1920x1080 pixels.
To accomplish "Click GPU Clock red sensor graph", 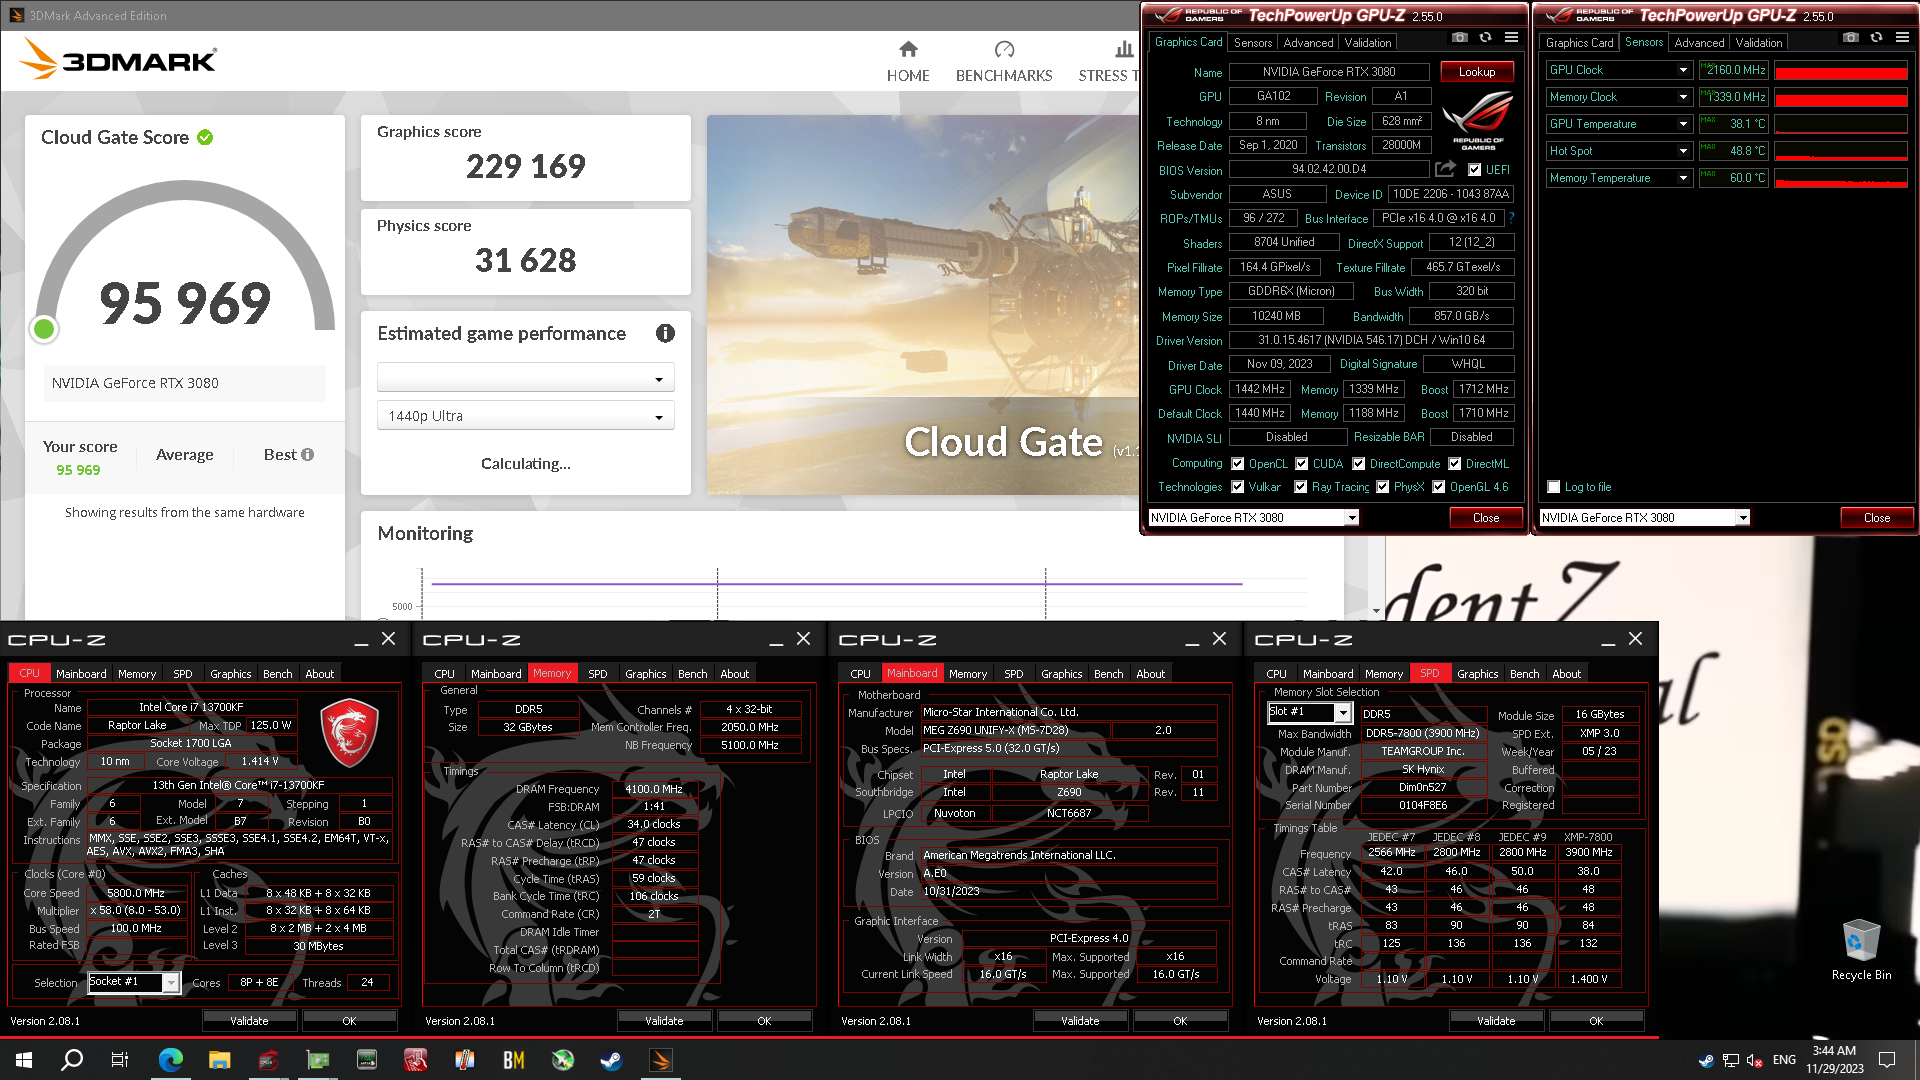I will coord(1841,70).
